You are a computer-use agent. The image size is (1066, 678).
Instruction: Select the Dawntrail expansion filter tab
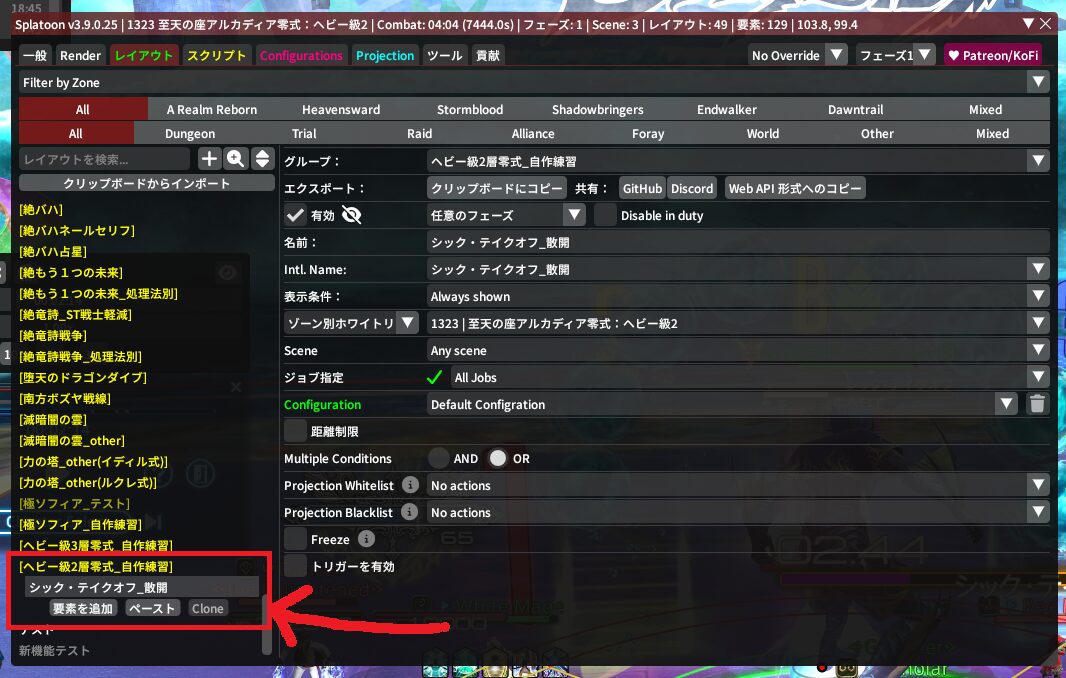pos(855,110)
